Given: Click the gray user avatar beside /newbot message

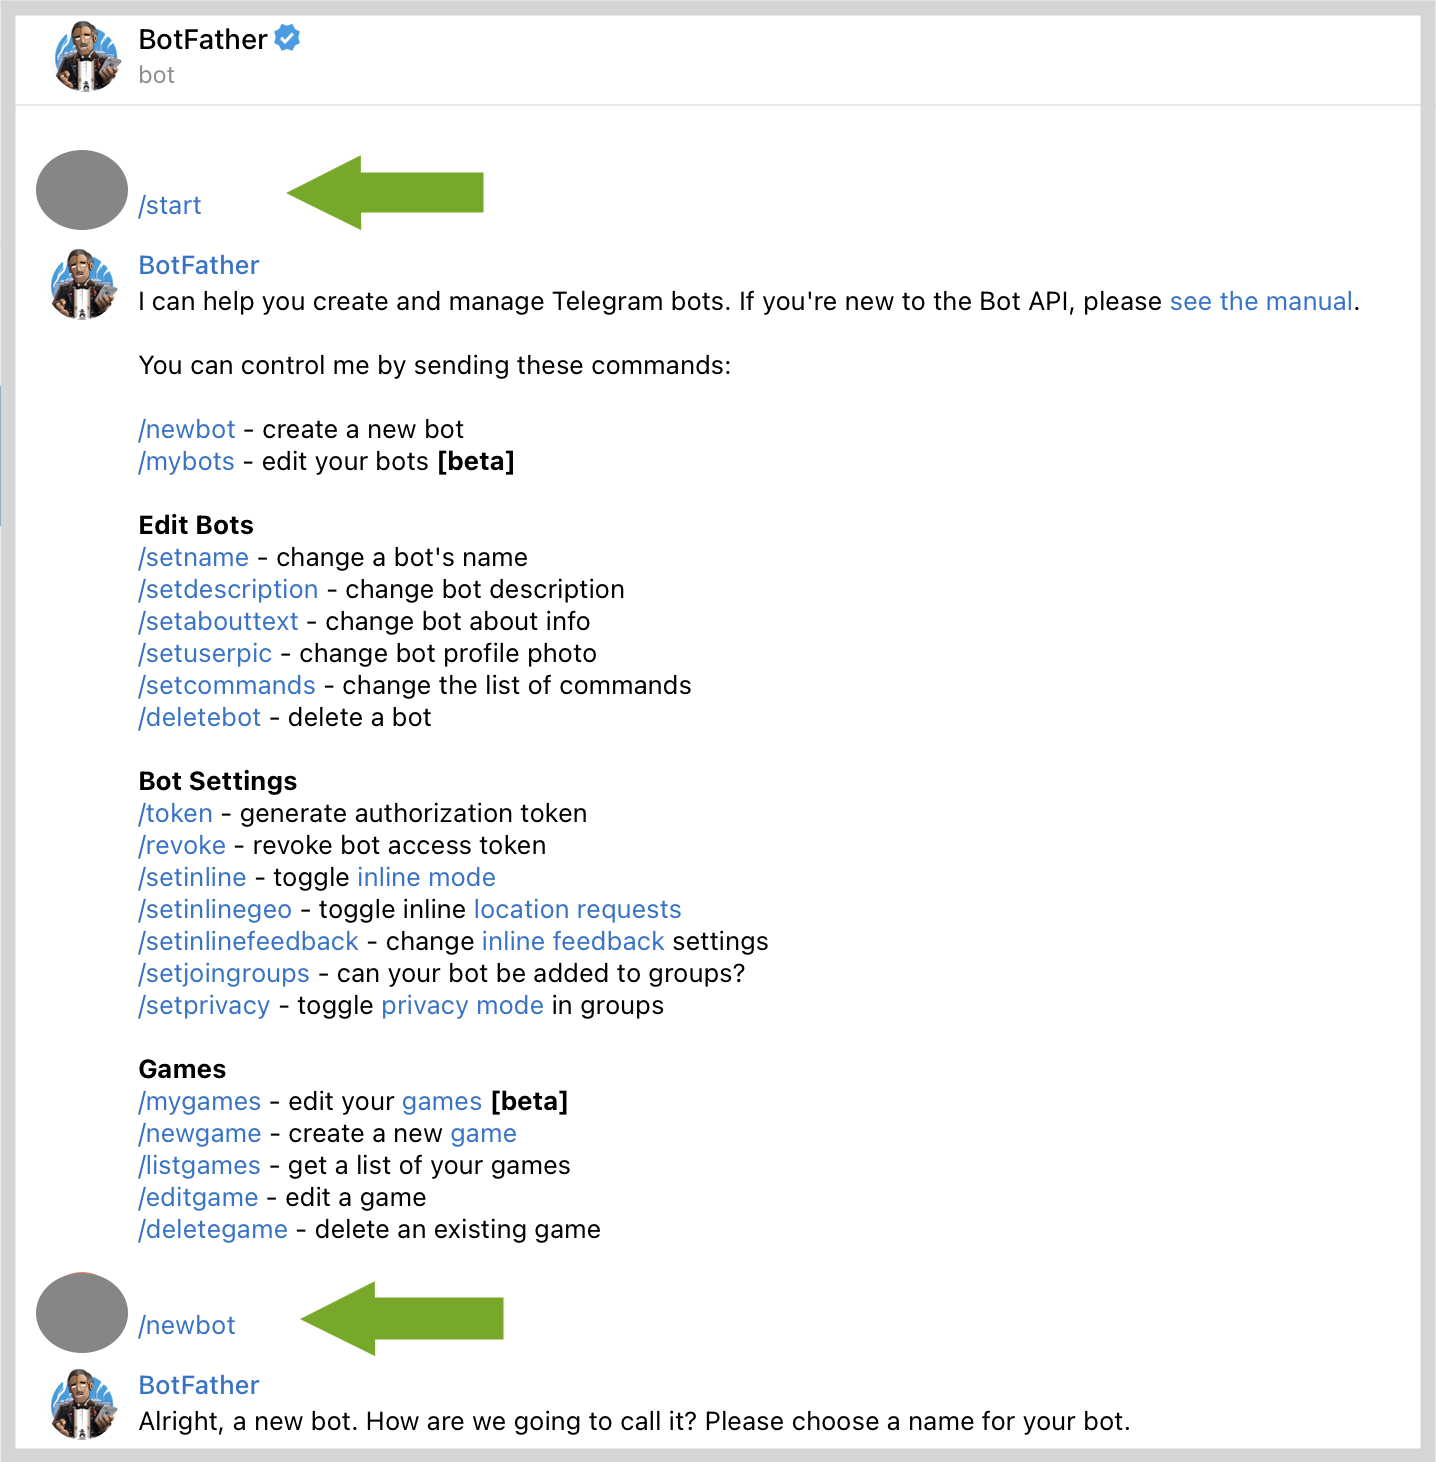Looking at the screenshot, I should (82, 1313).
